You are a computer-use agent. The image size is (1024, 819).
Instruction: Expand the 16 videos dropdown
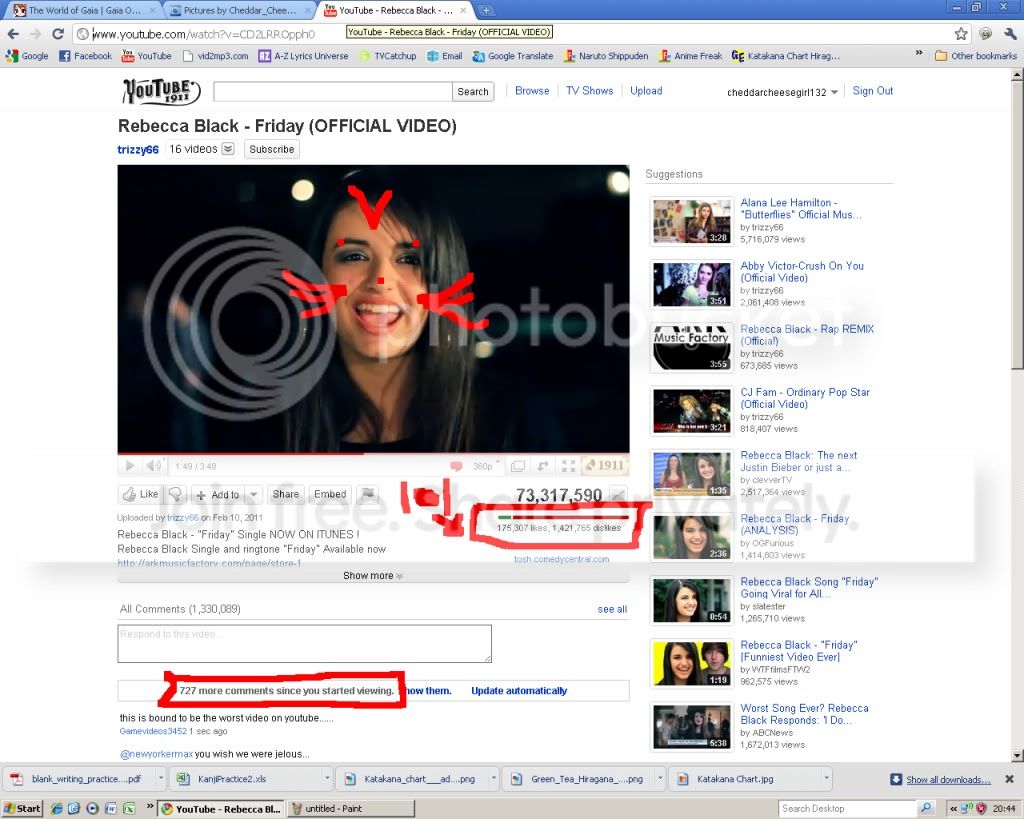pyautogui.click(x=227, y=149)
